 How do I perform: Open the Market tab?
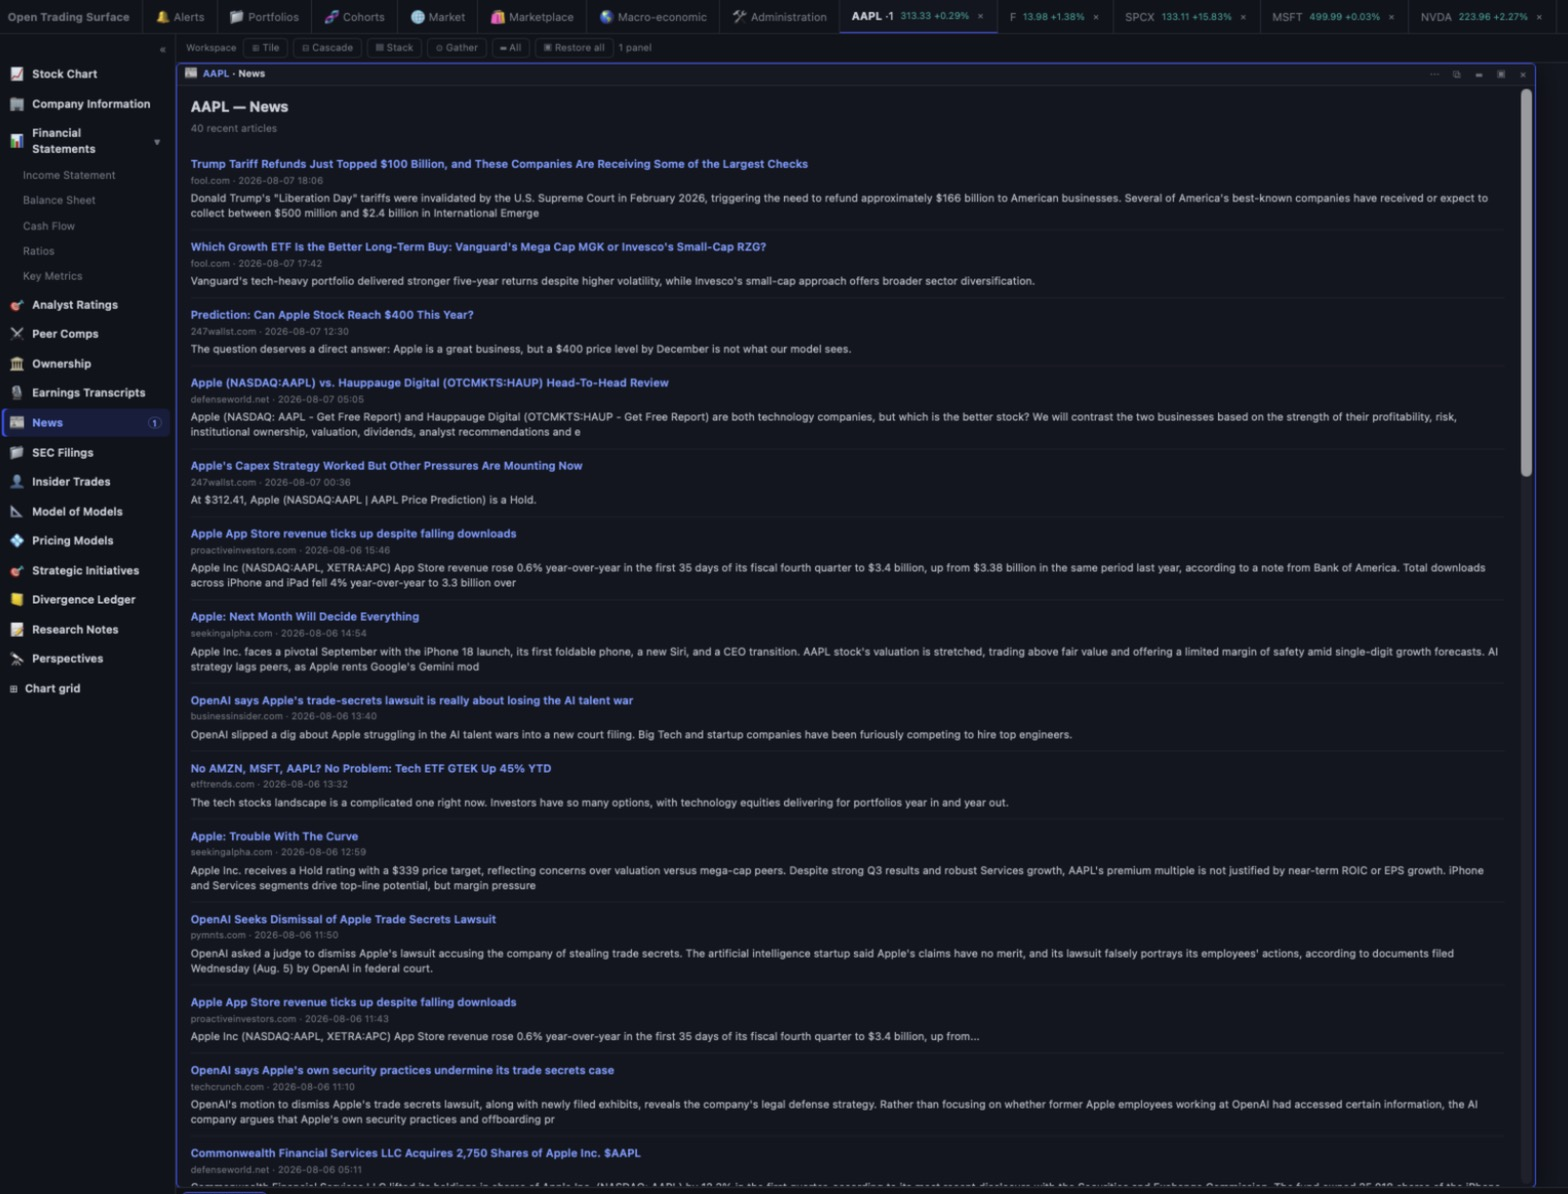coord(438,17)
